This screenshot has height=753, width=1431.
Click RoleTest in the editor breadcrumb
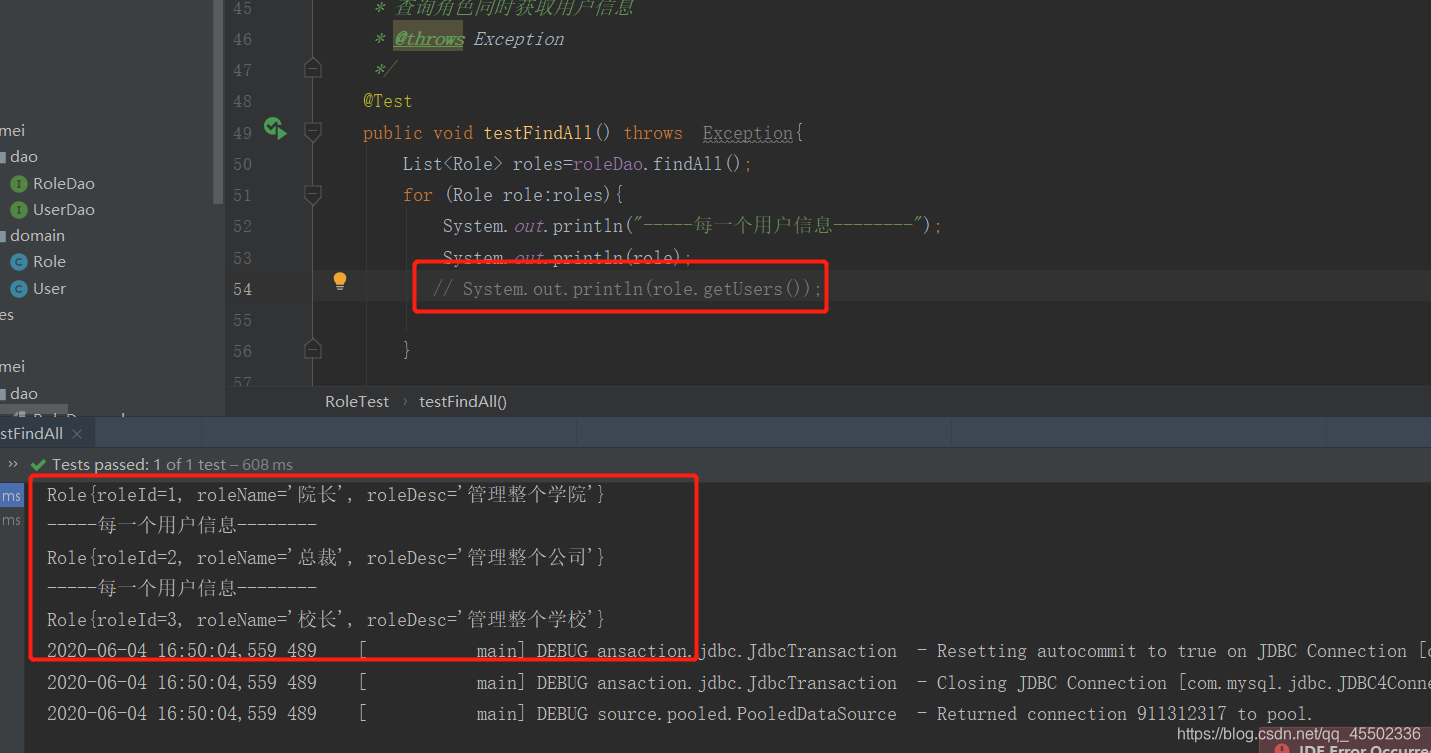tap(357, 401)
